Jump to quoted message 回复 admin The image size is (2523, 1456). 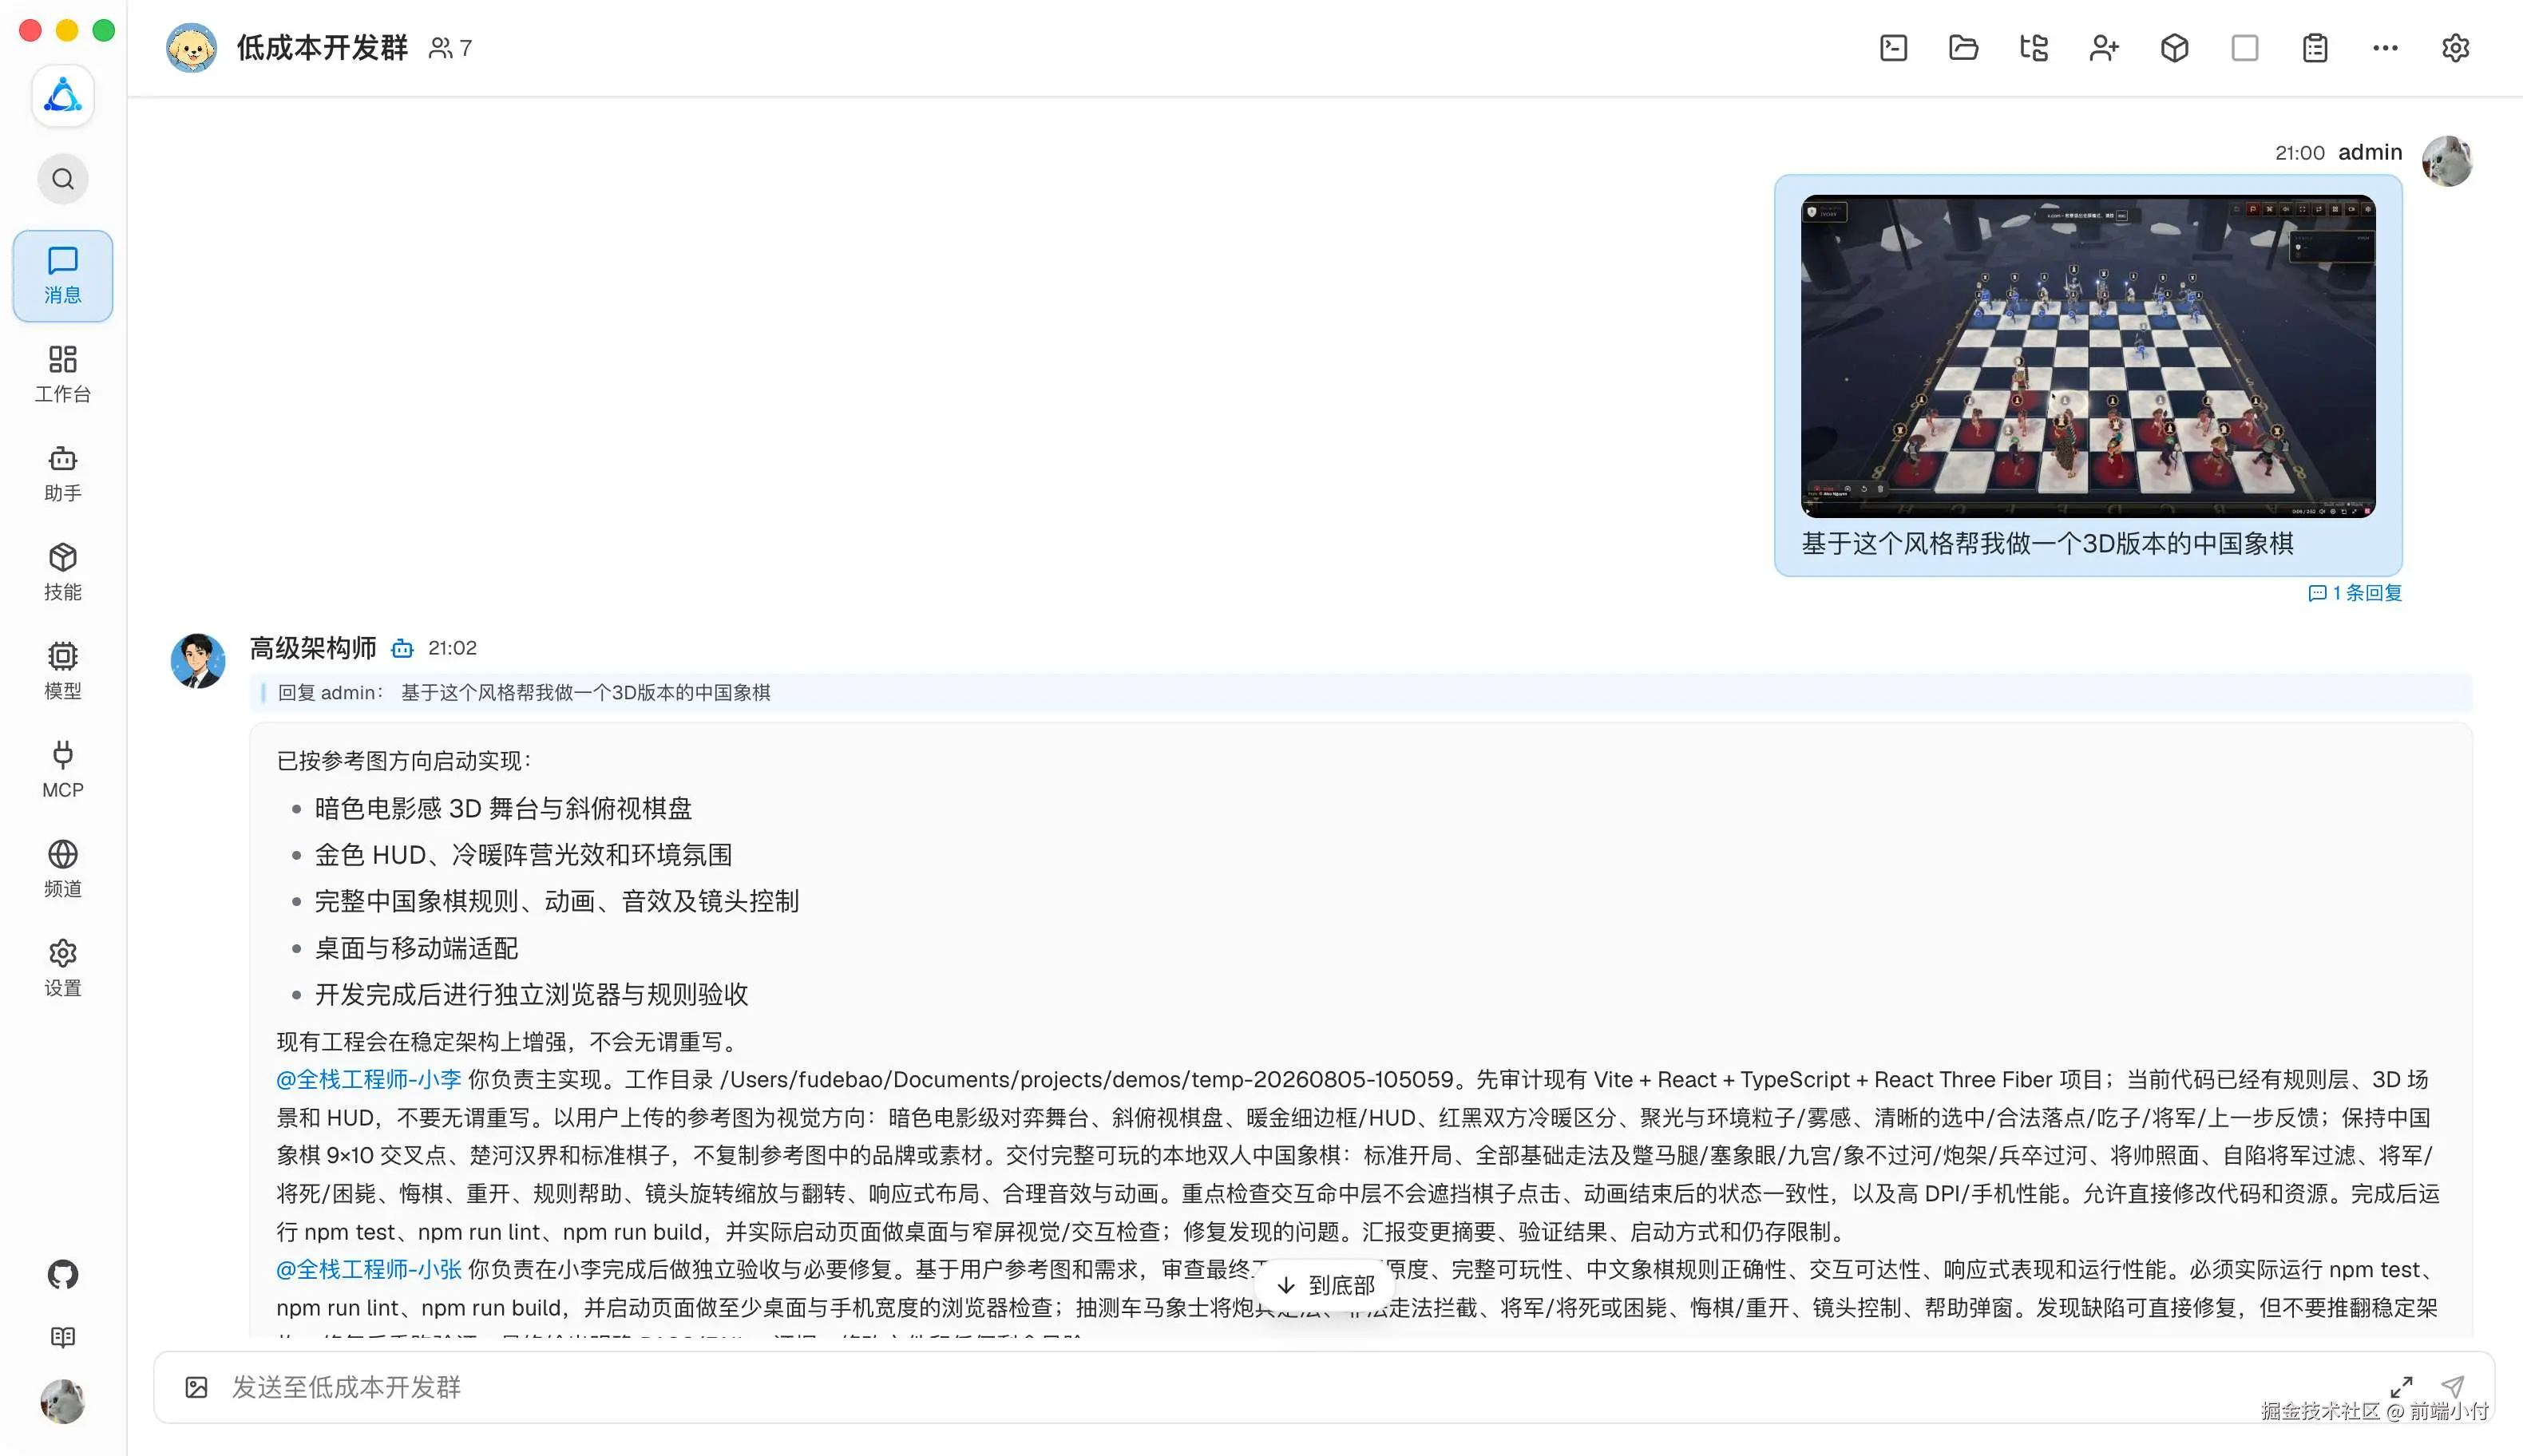[x=1360, y=692]
